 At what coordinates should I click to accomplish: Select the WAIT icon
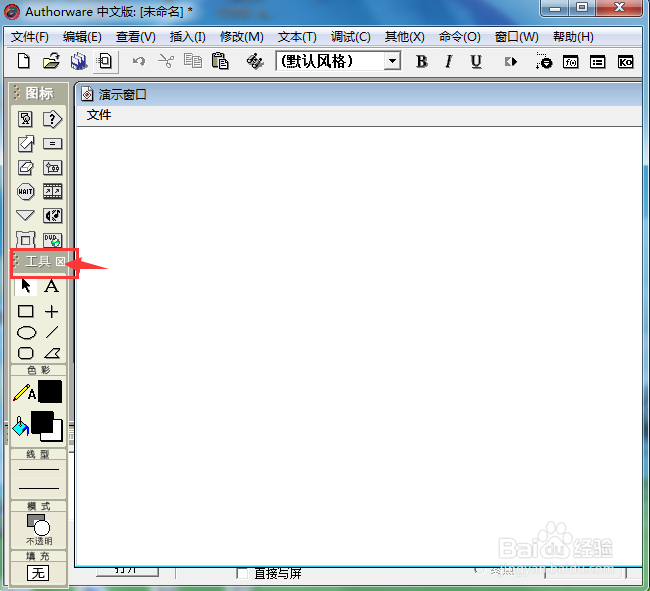pyautogui.click(x=25, y=191)
